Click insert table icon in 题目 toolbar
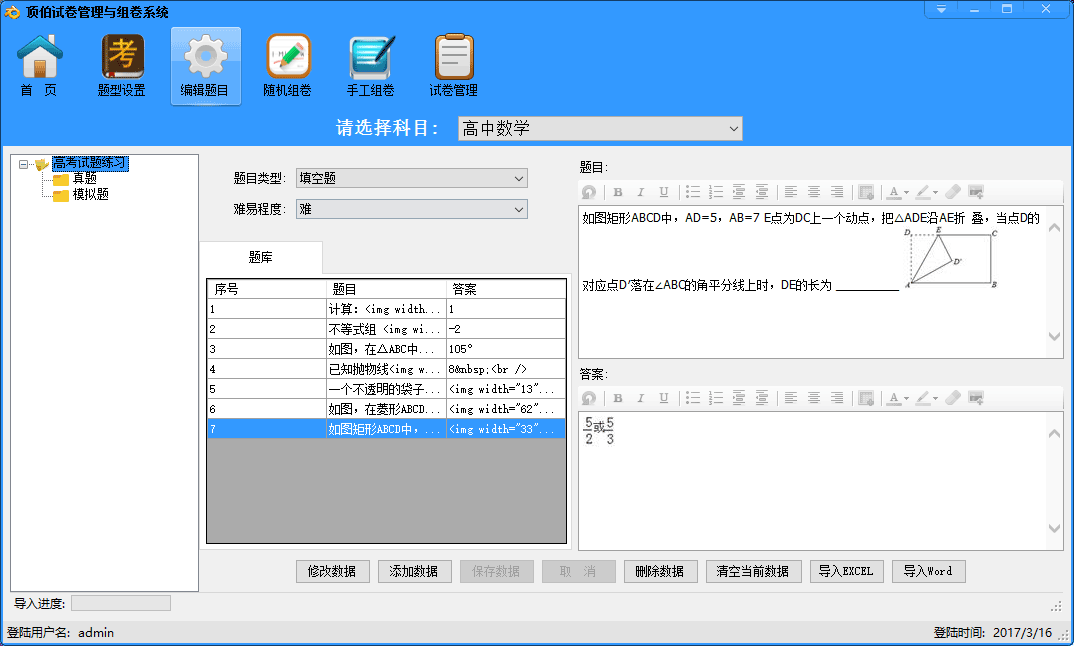1074x646 pixels. [x=866, y=192]
